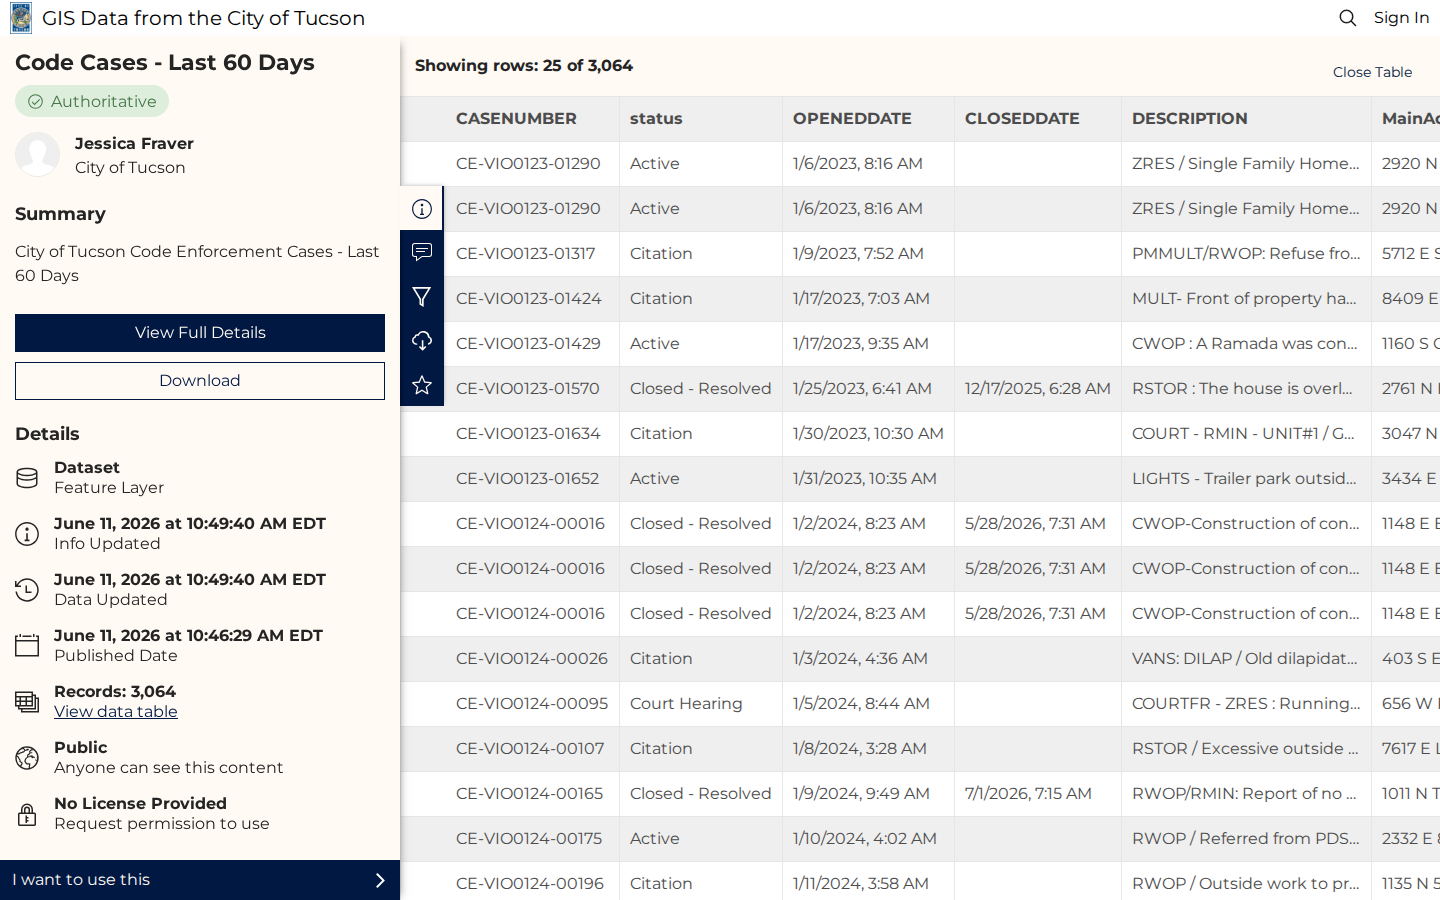Click the Records table icon
The width and height of the screenshot is (1440, 900).
[x=27, y=702]
